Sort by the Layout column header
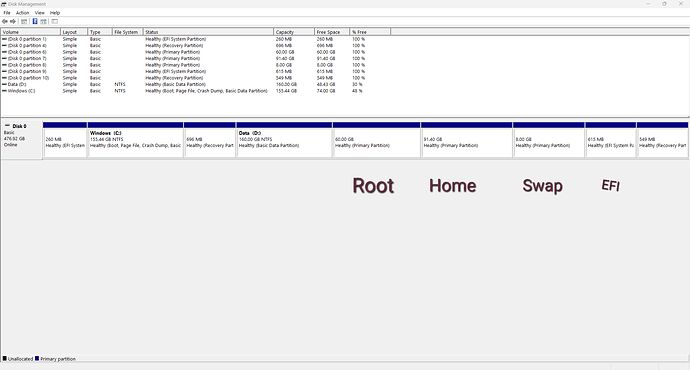Image resolution: width=690 pixels, height=370 pixels. tap(73, 32)
